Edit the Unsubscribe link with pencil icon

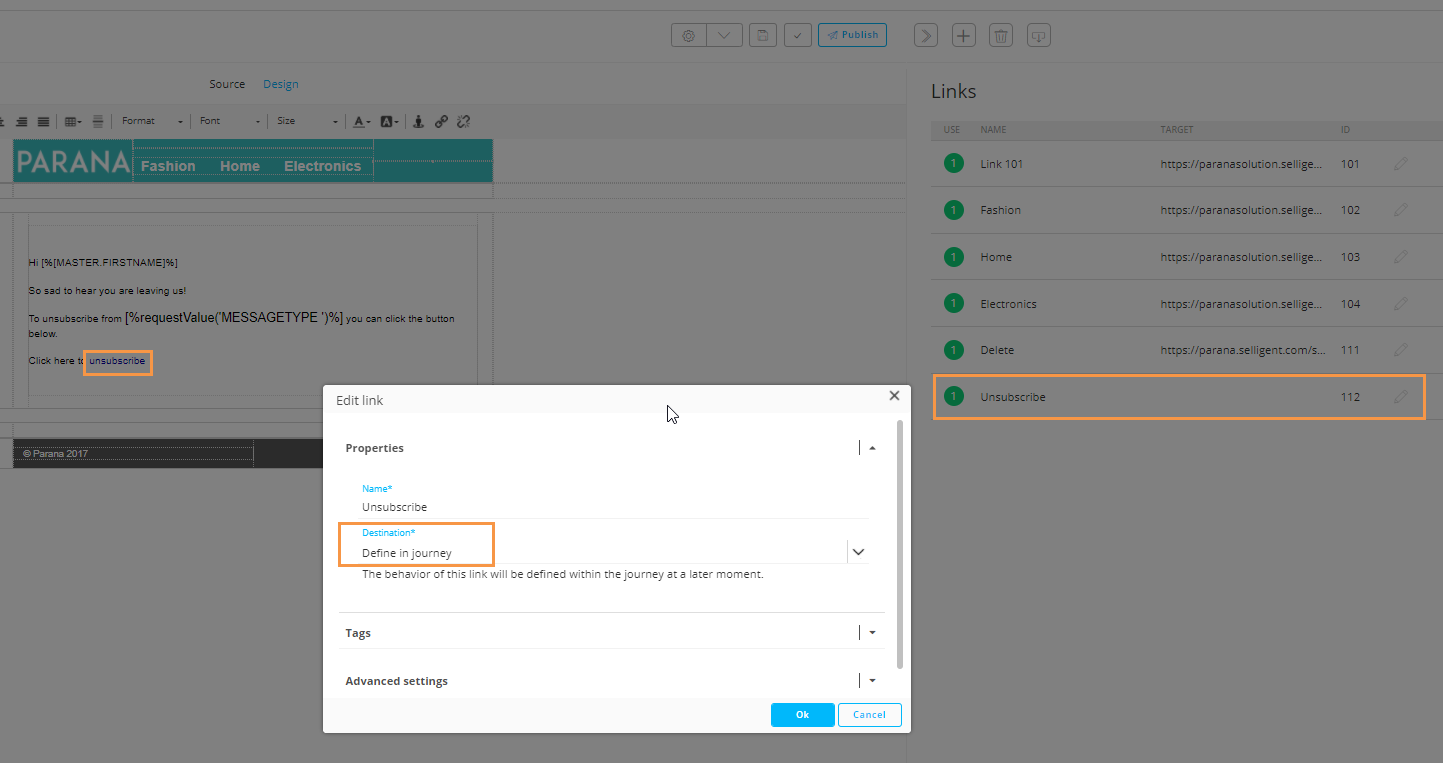pyautogui.click(x=1400, y=397)
